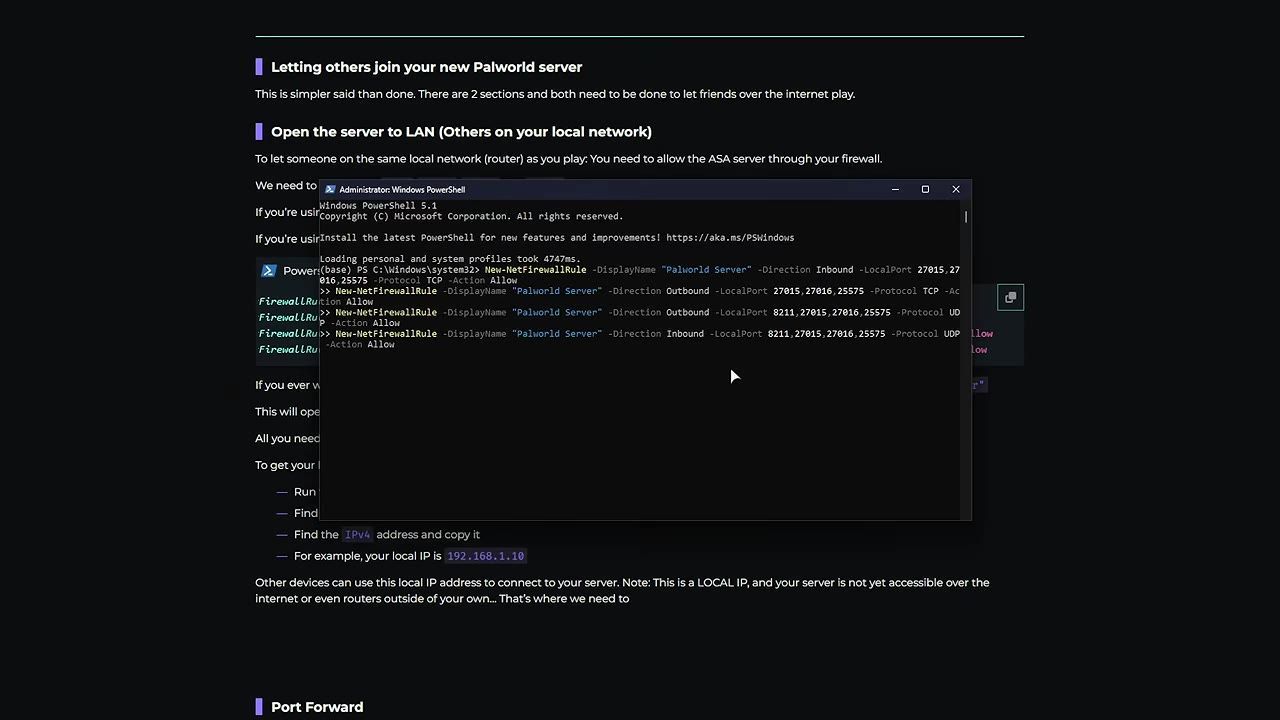The image size is (1280, 720).
Task: Maximize the Administrator PowerShell window
Action: (x=925, y=189)
